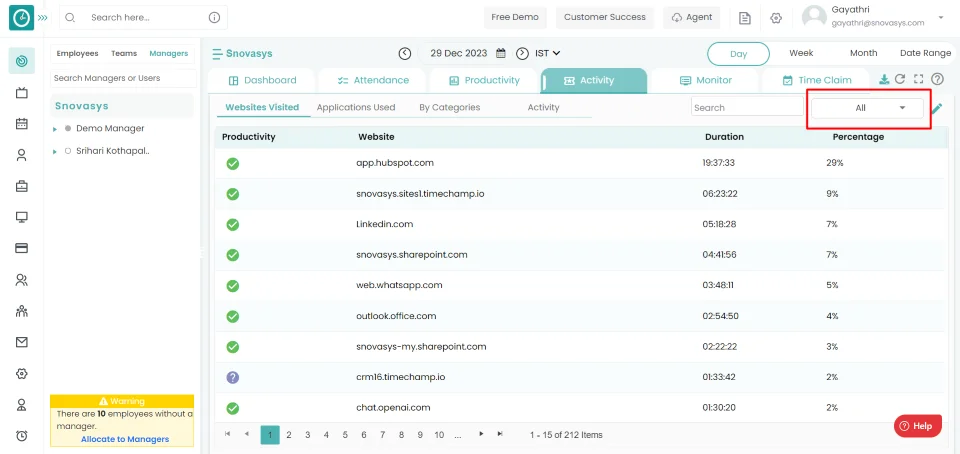Select the By Categories subtab
The image size is (960, 454).
(x=449, y=107)
